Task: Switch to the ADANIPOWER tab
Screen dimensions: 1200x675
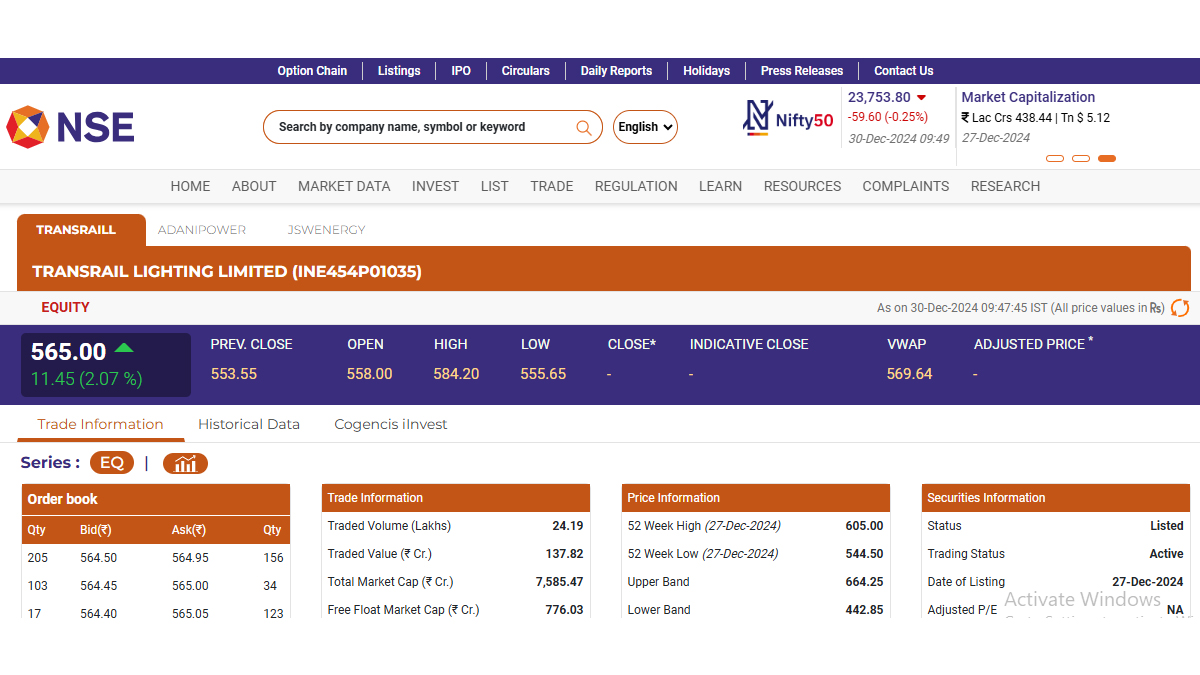Action: (x=202, y=230)
